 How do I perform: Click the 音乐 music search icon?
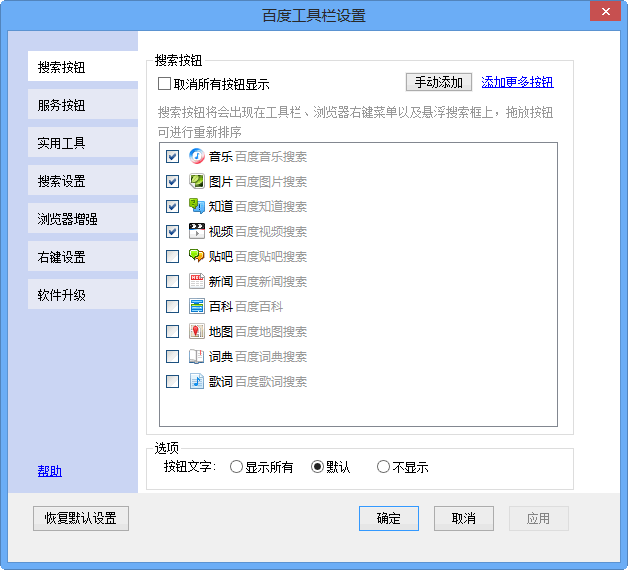197,156
